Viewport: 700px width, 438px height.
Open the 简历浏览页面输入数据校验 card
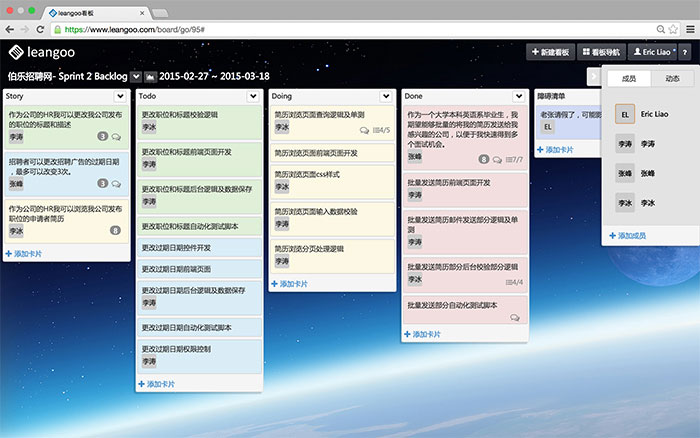(x=332, y=219)
